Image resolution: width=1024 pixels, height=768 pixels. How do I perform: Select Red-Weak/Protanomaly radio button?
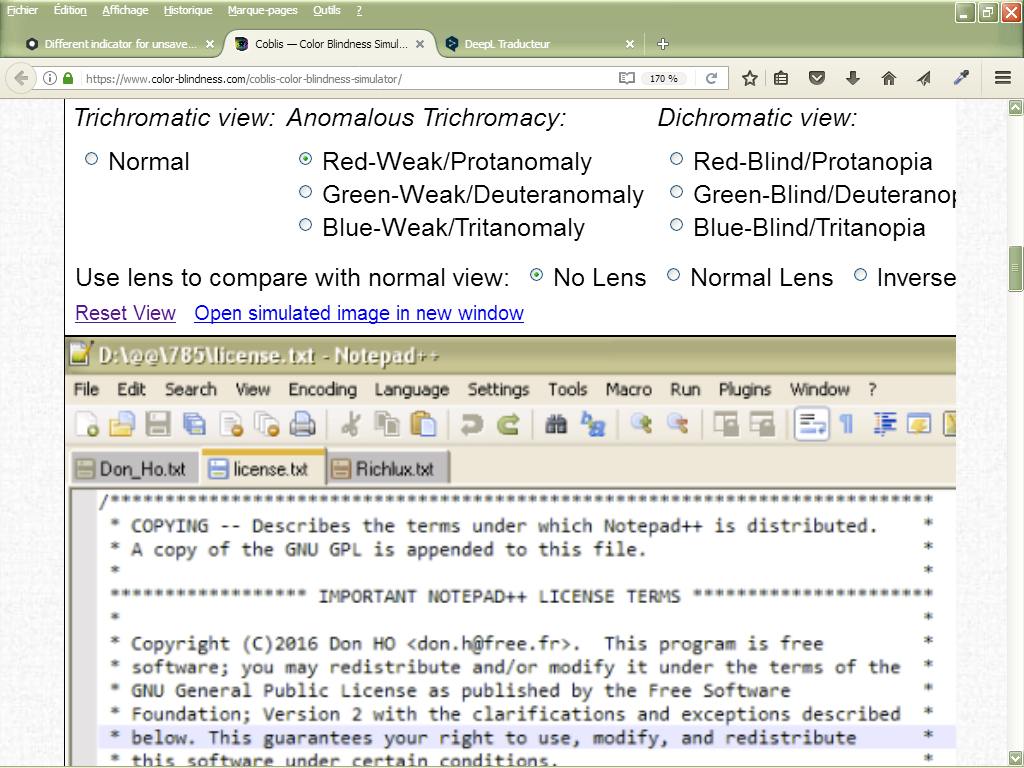305,159
